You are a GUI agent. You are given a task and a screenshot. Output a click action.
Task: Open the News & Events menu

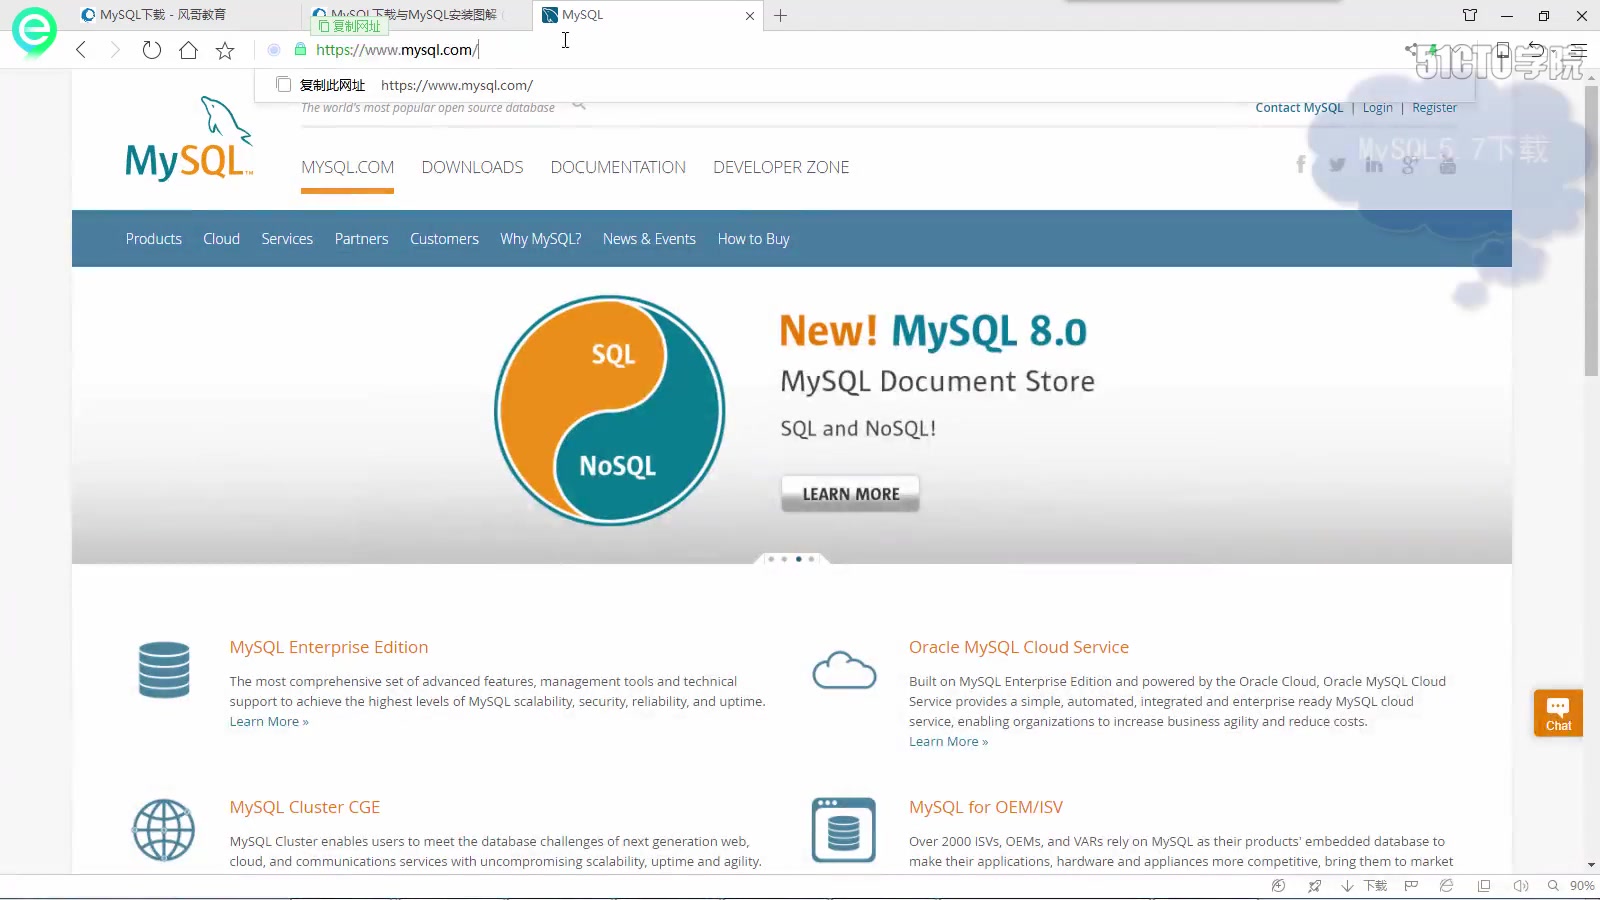(649, 239)
